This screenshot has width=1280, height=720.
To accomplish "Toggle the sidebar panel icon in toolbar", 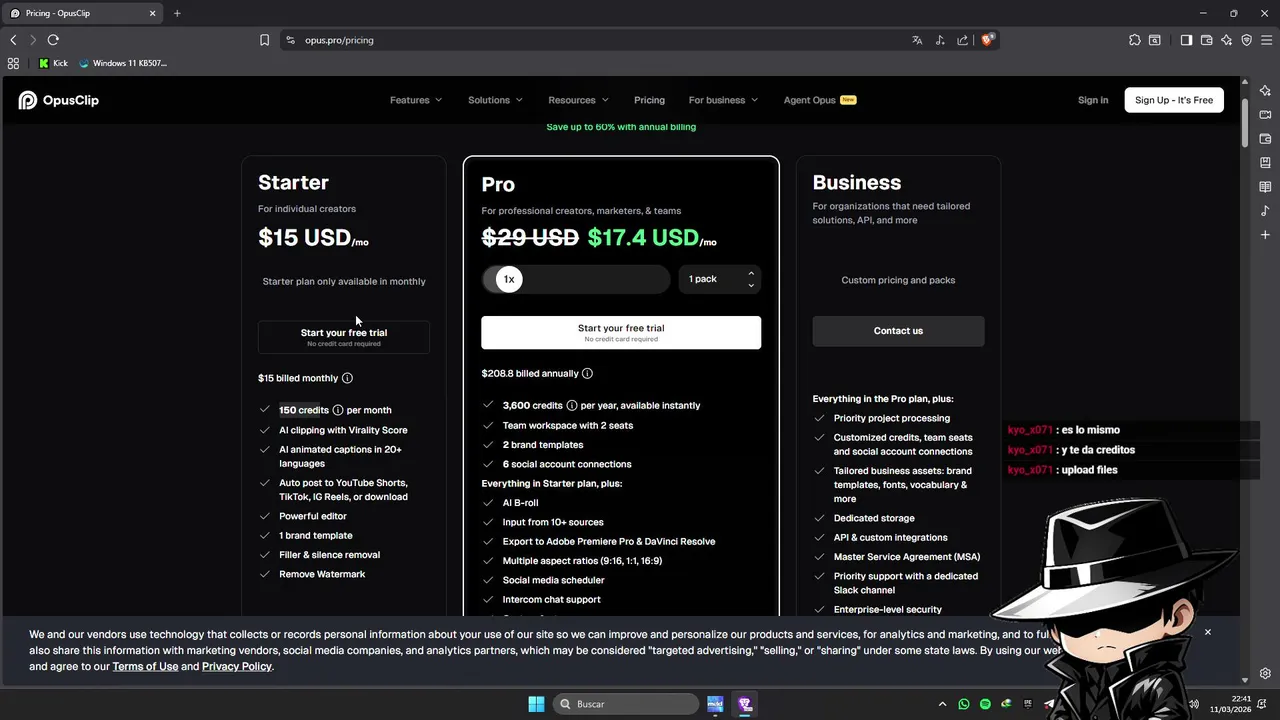I will [1186, 40].
